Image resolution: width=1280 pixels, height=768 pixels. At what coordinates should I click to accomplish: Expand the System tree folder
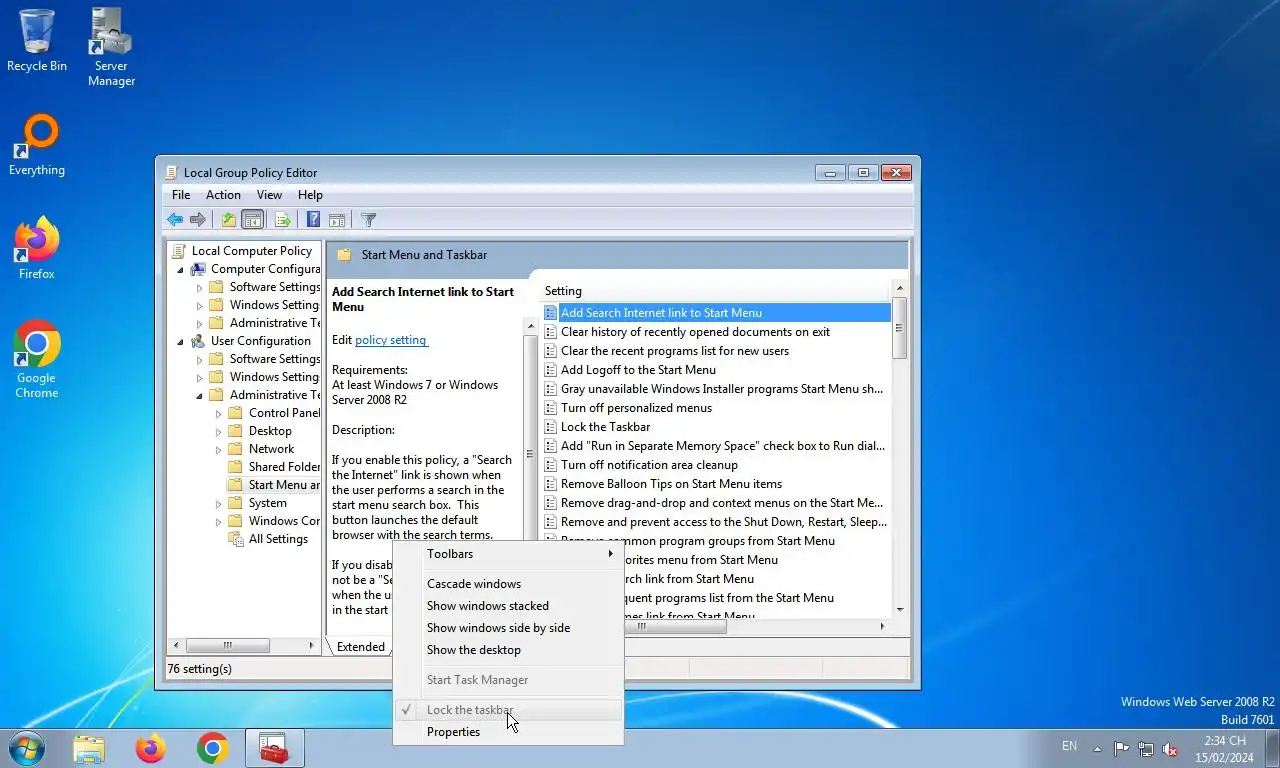point(219,503)
